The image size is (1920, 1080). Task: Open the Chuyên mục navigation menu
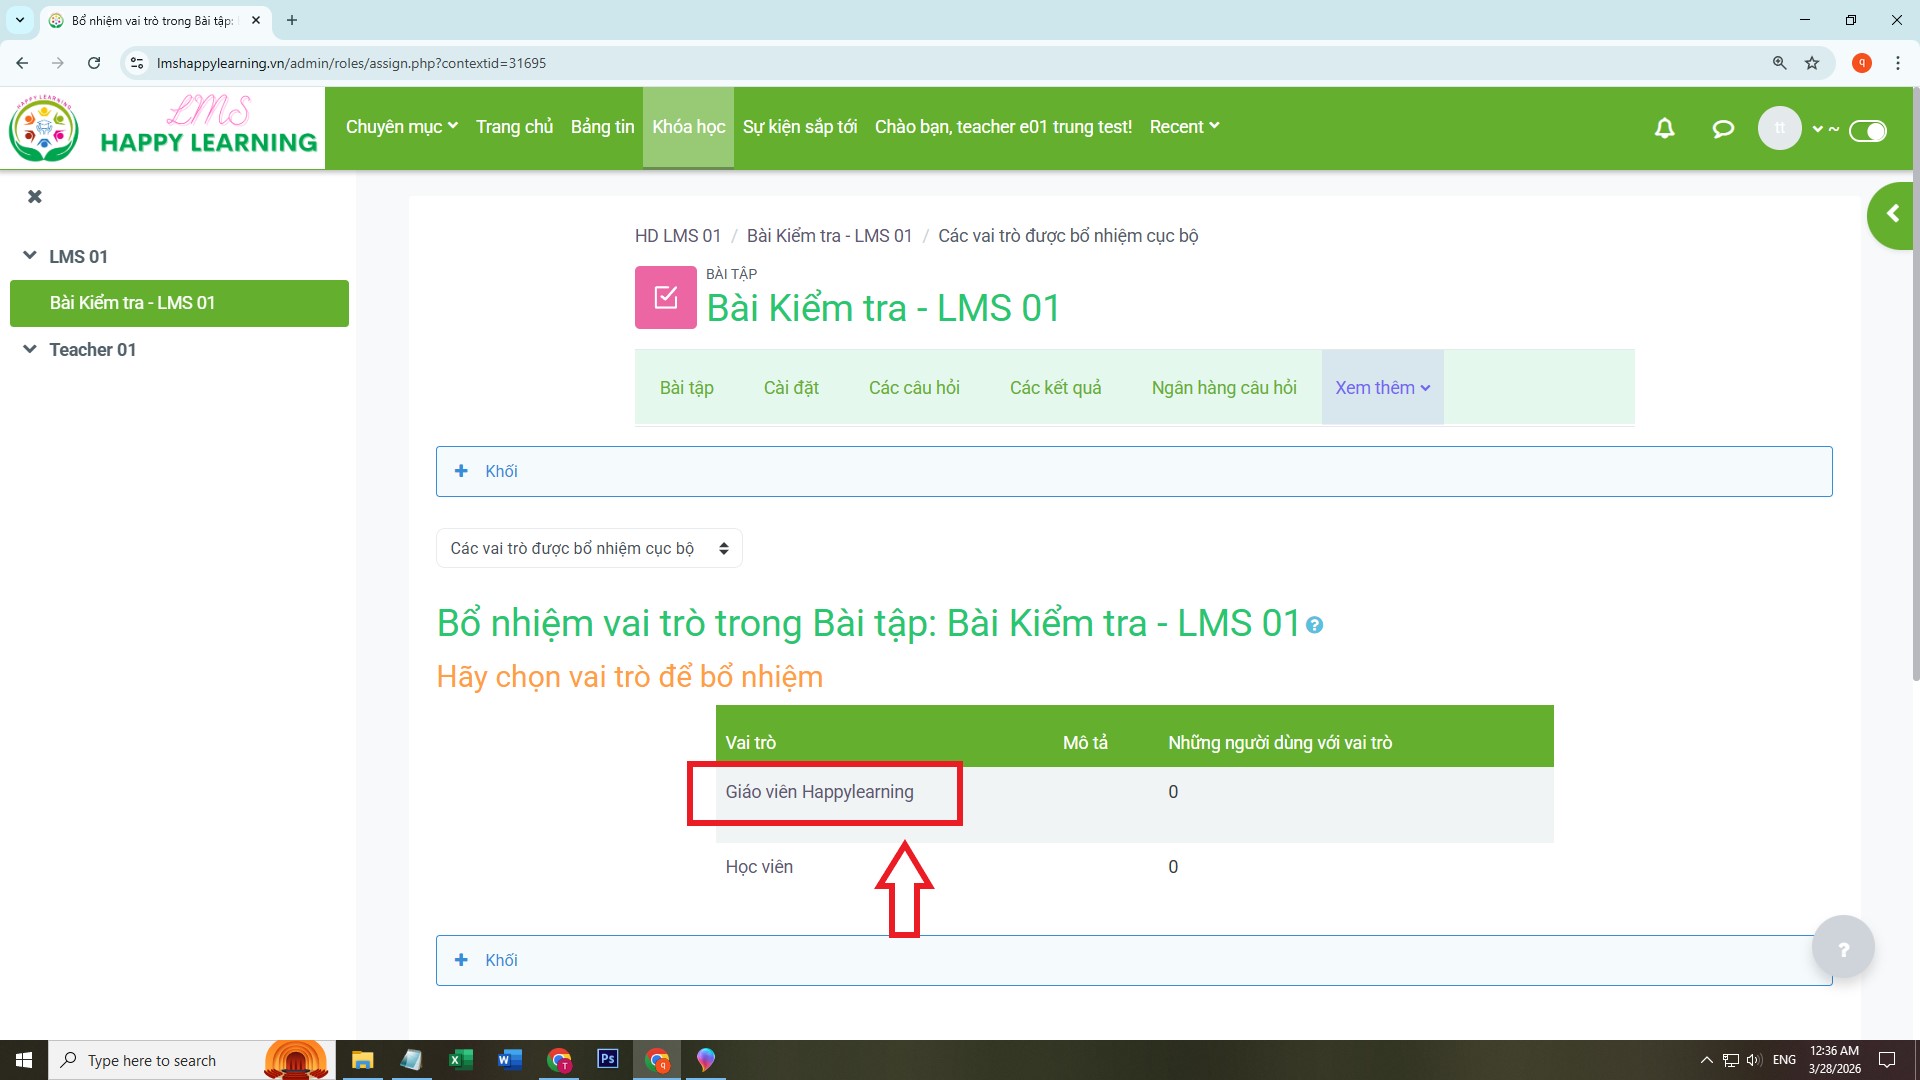click(401, 127)
